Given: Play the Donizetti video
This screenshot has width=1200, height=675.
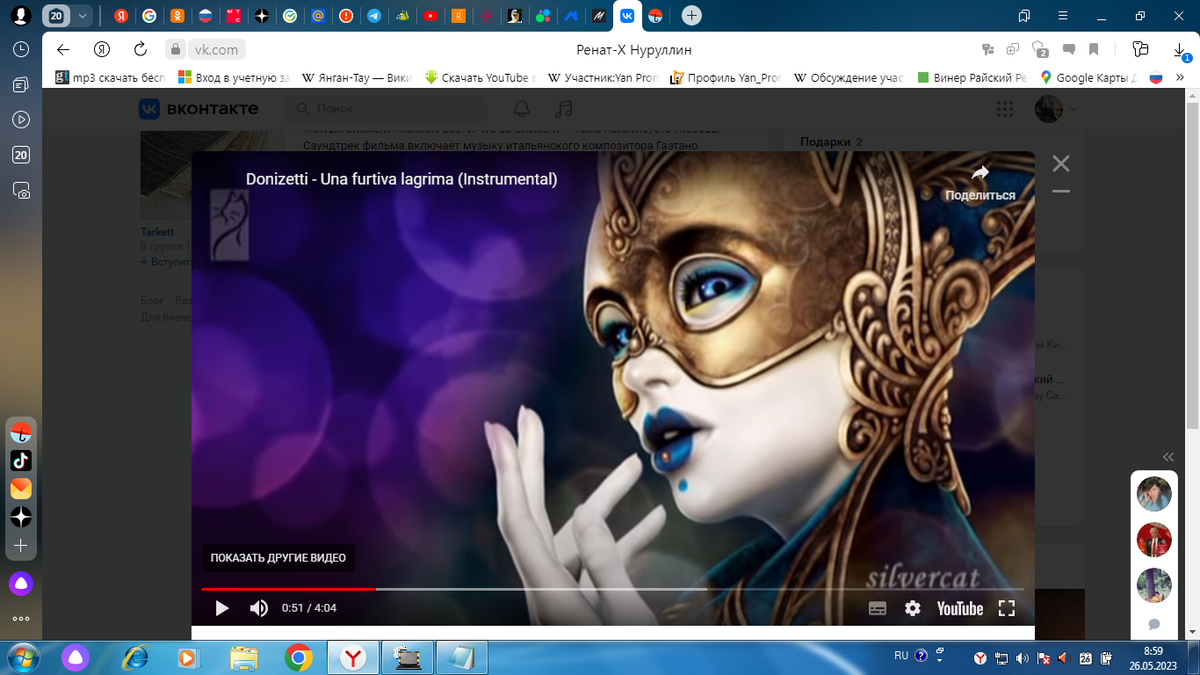Looking at the screenshot, I should [222, 608].
